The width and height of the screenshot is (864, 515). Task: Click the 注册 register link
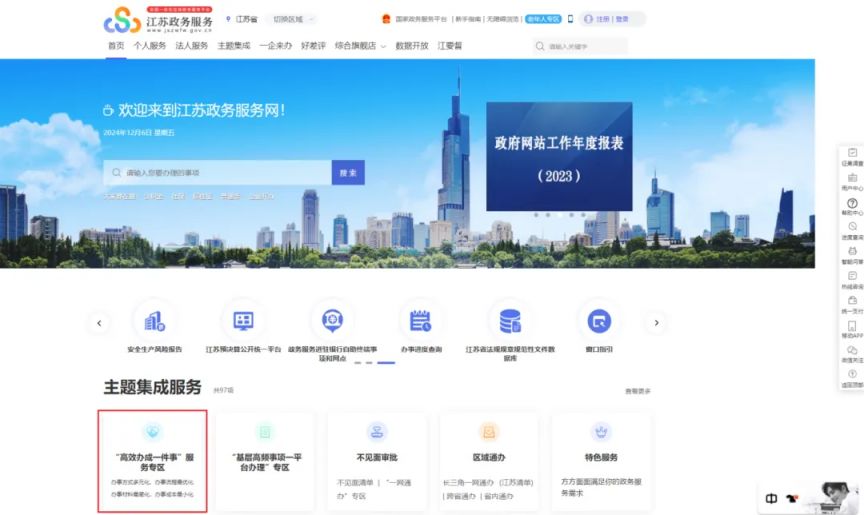click(x=603, y=19)
